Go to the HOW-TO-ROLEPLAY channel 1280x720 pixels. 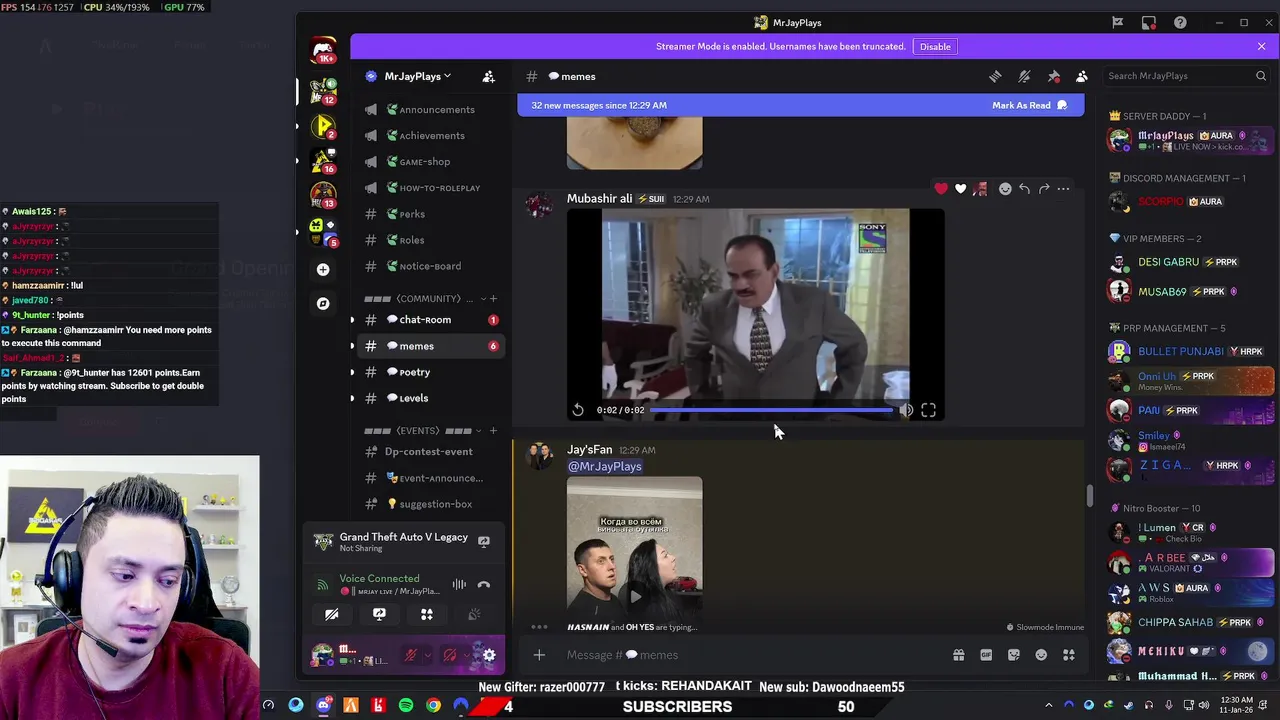click(430, 187)
